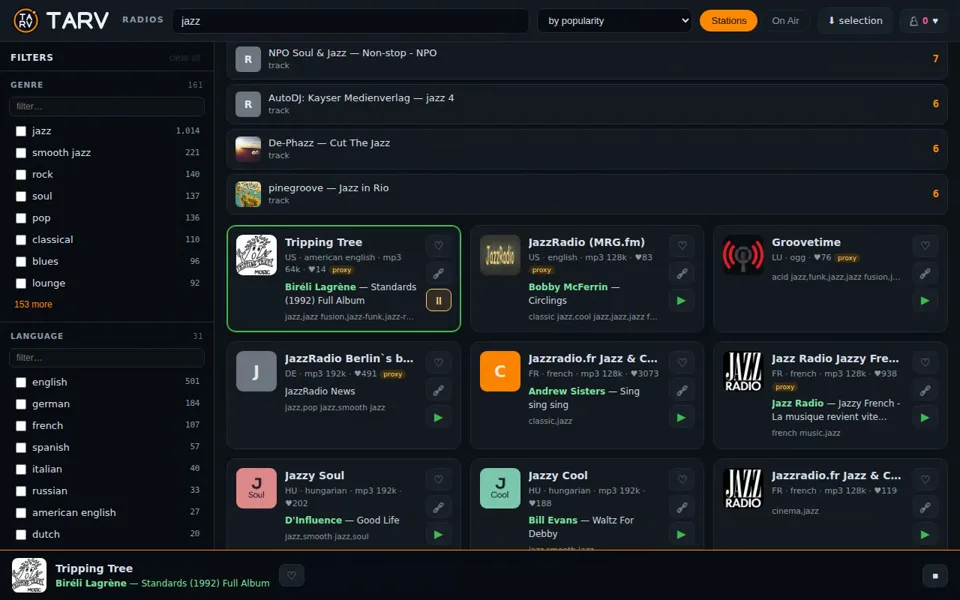Viewport: 960px width, 600px height.
Task: Click the TARV logo icon
Action: click(26, 21)
